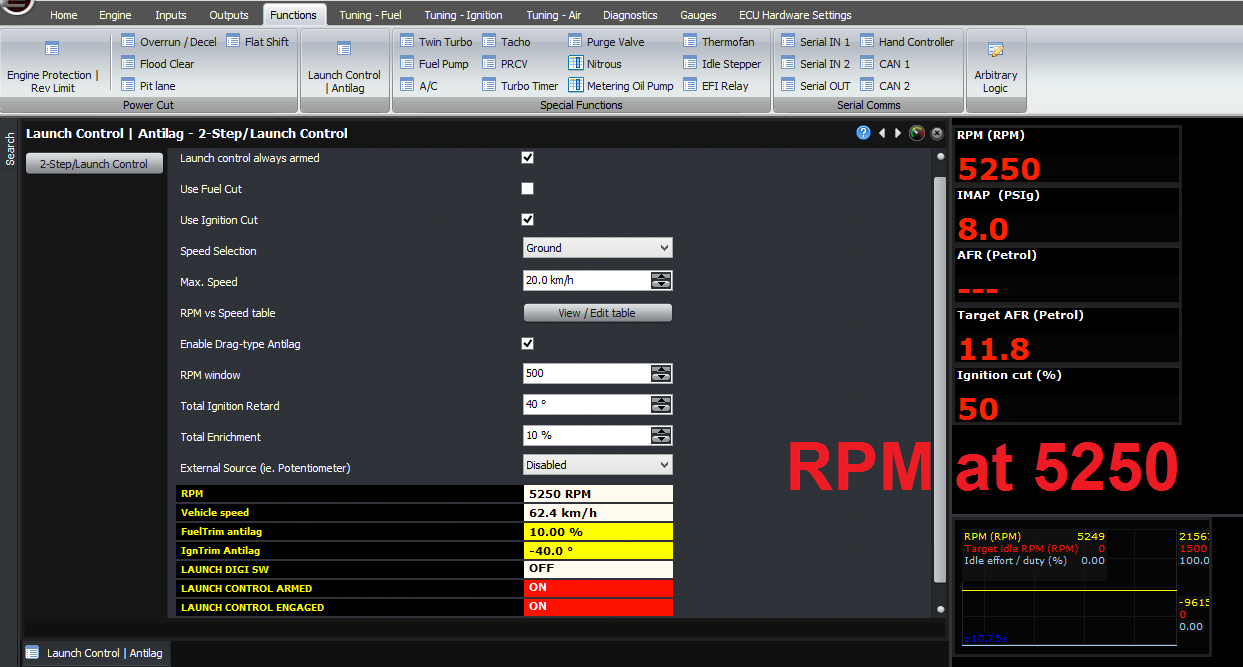
Task: Switch to Engine ribbon tab
Action: [x=115, y=15]
